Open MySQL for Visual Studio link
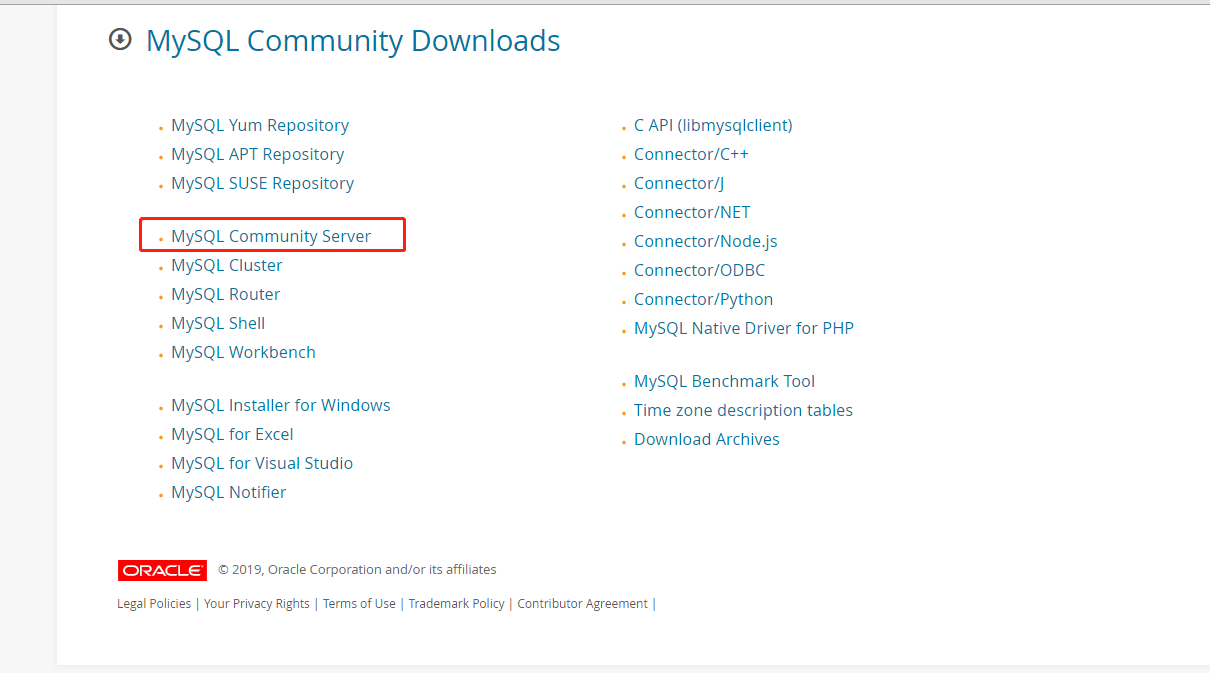Screen dimensions: 1210x673 [262, 464]
